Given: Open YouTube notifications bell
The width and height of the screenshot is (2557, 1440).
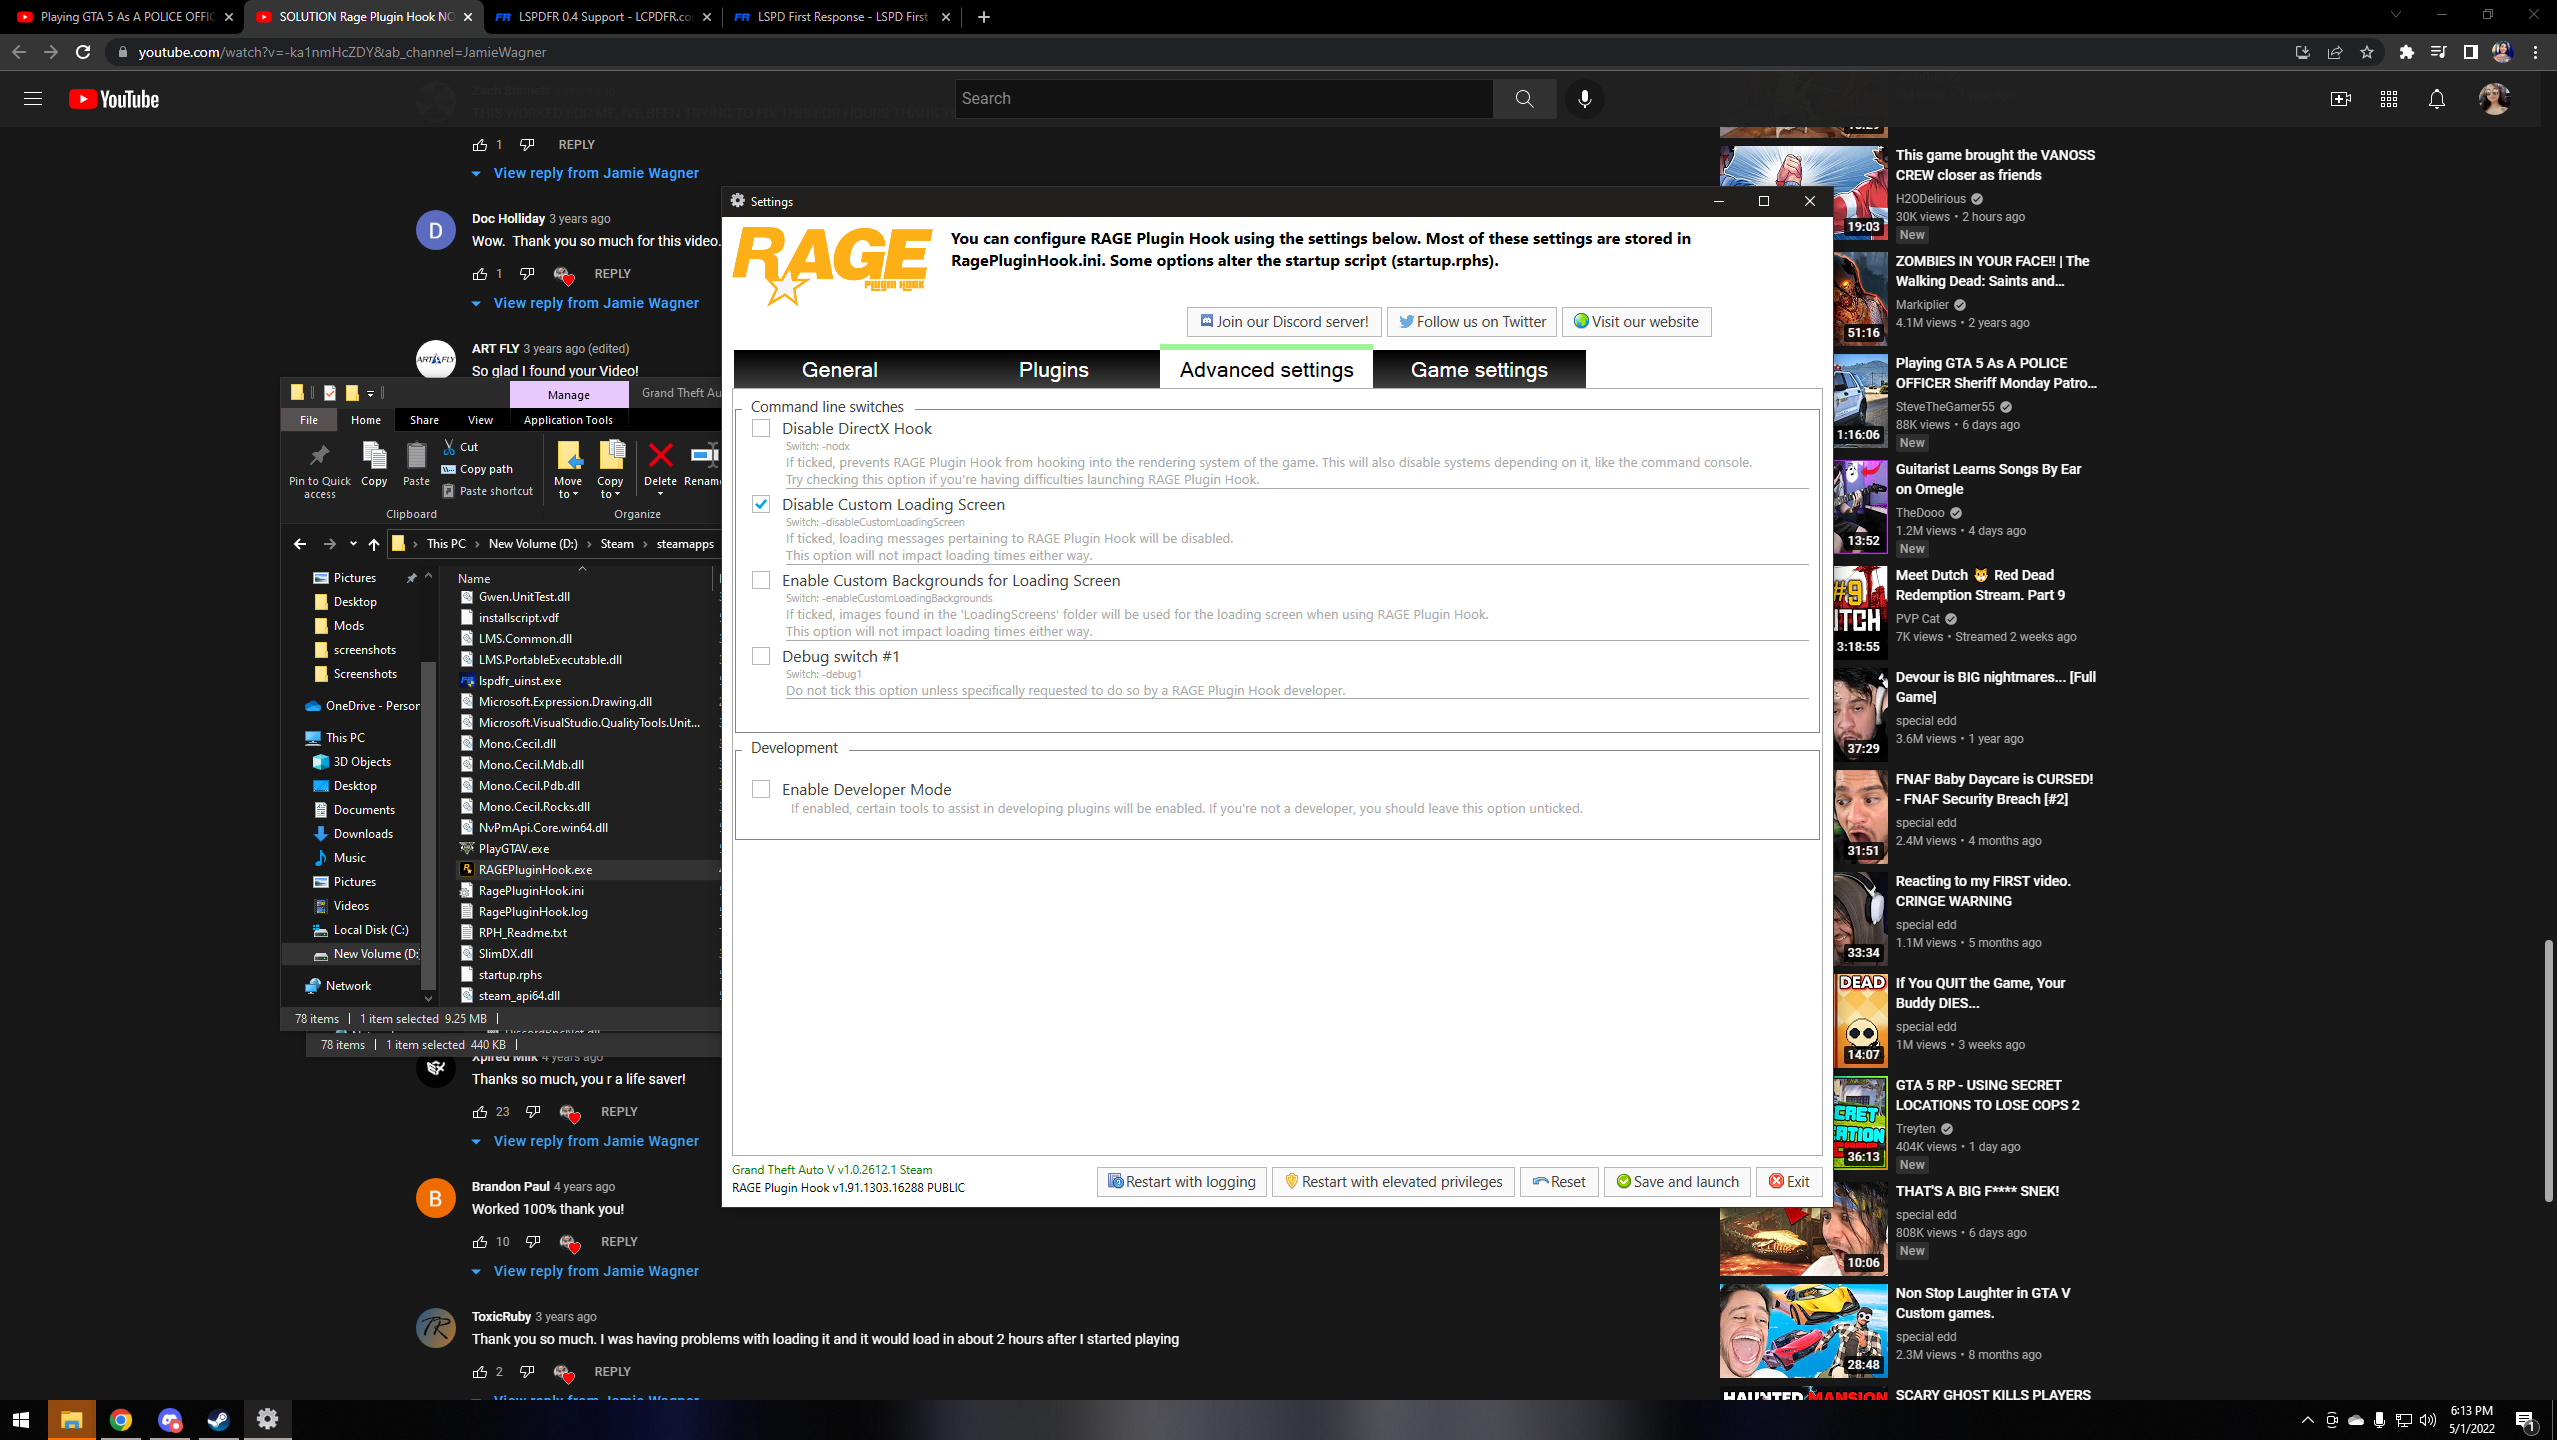Looking at the screenshot, I should click(2436, 99).
